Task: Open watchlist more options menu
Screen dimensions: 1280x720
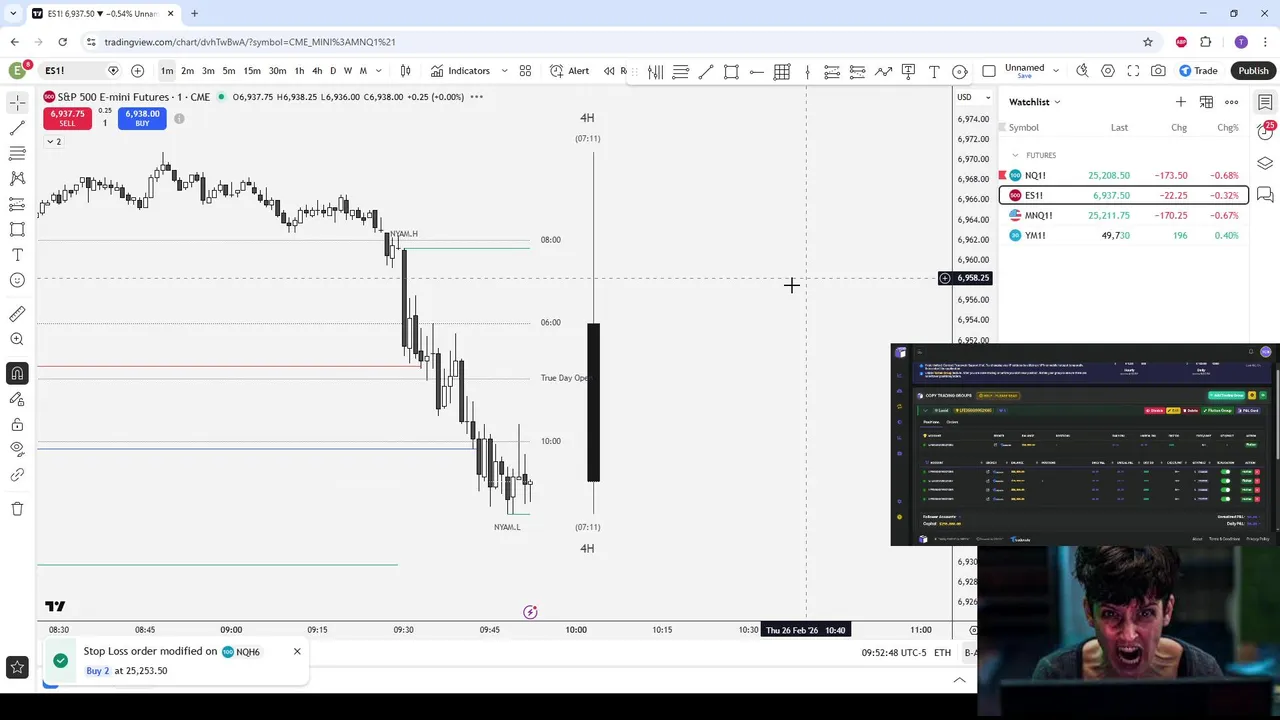Action: coord(1232,102)
